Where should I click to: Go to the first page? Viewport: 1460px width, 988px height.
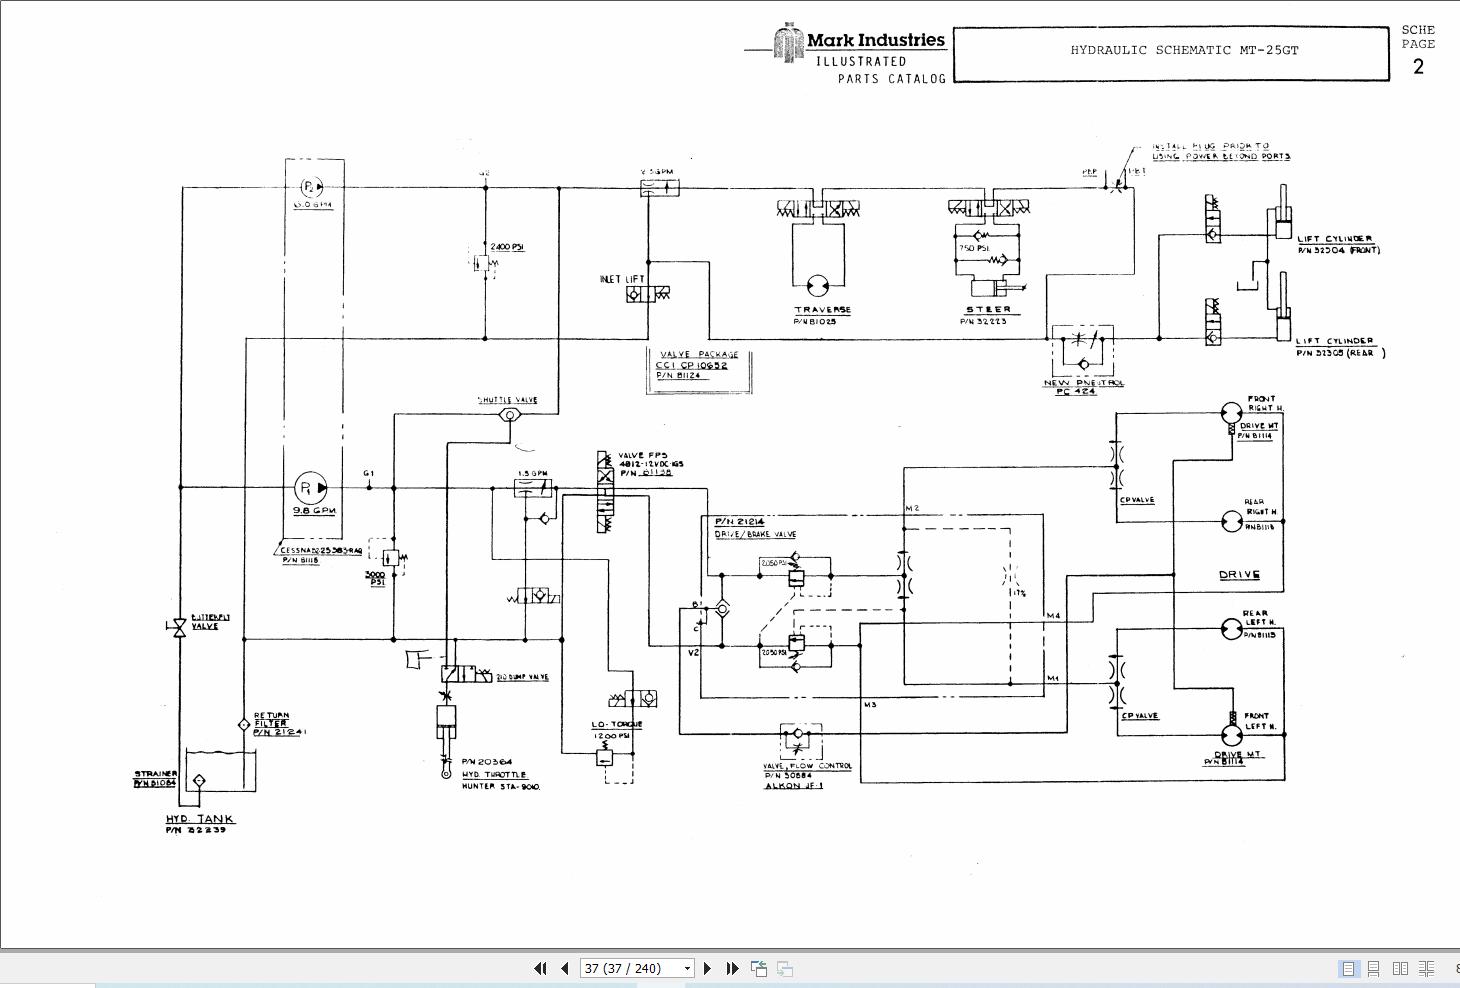[541, 968]
